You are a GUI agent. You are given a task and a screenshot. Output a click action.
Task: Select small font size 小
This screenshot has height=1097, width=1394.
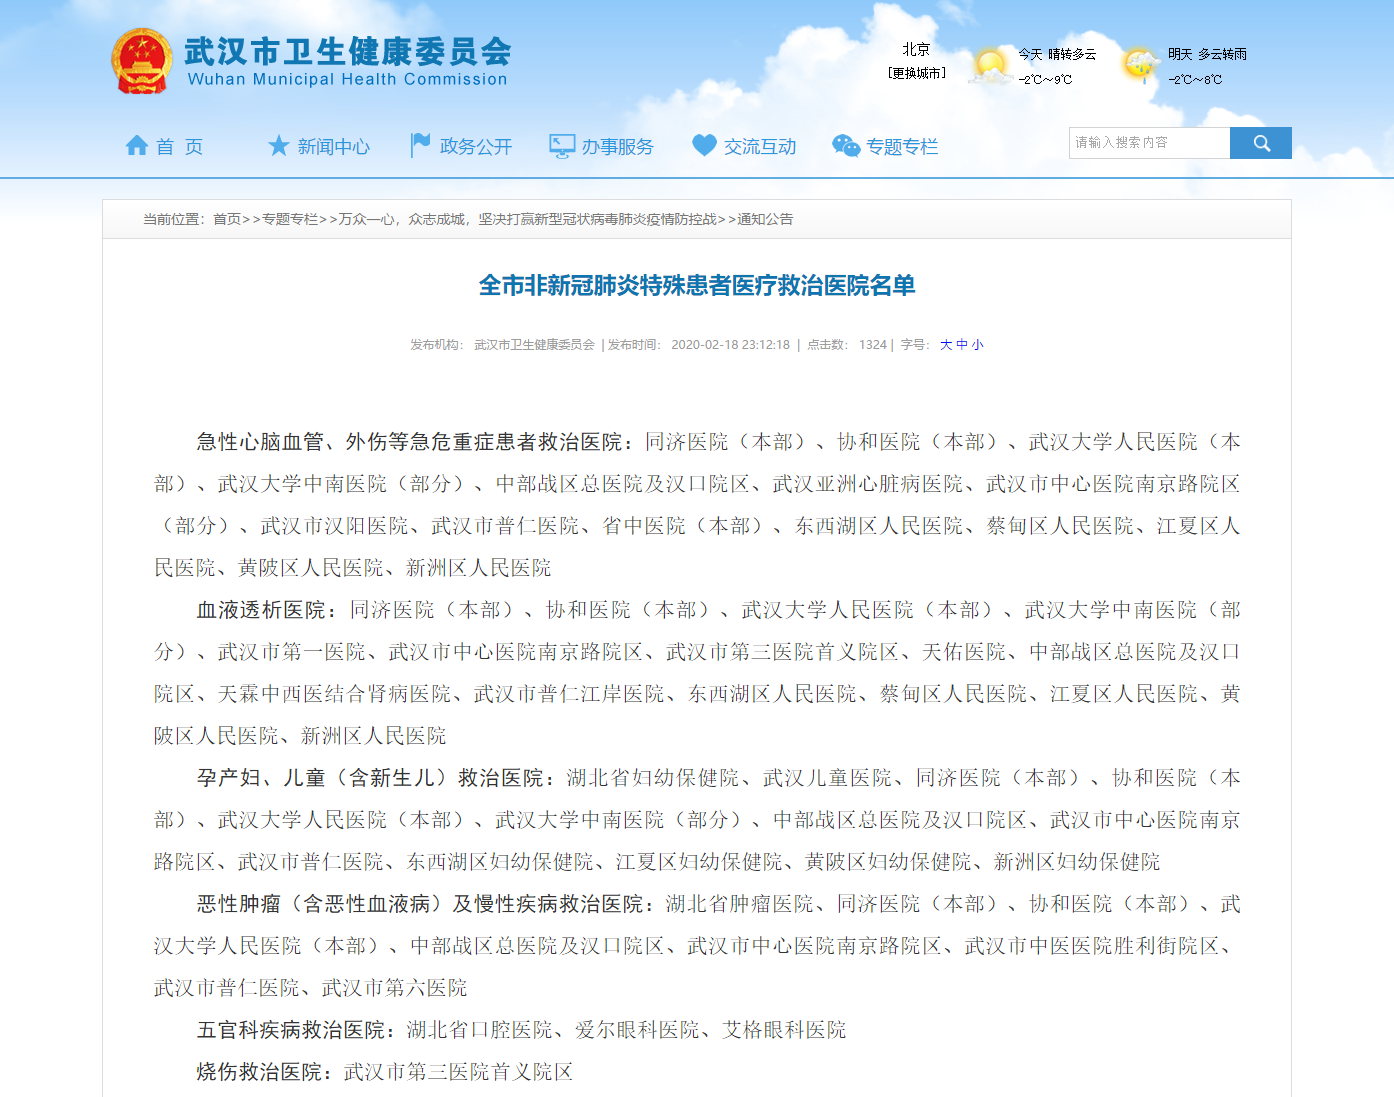coord(975,344)
